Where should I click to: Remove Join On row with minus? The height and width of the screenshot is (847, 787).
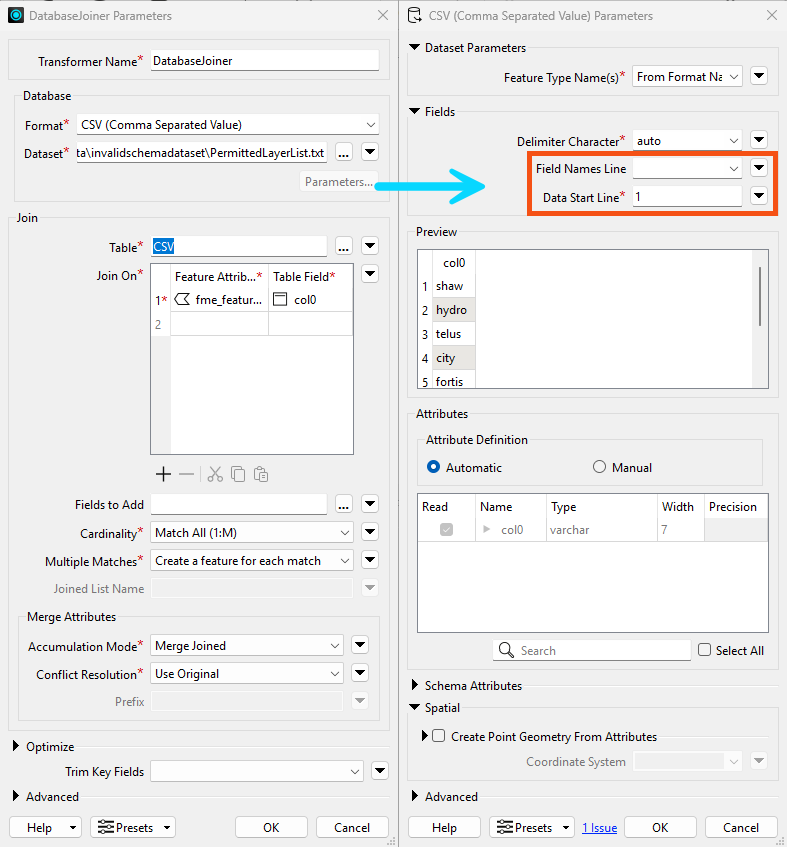coord(186,474)
